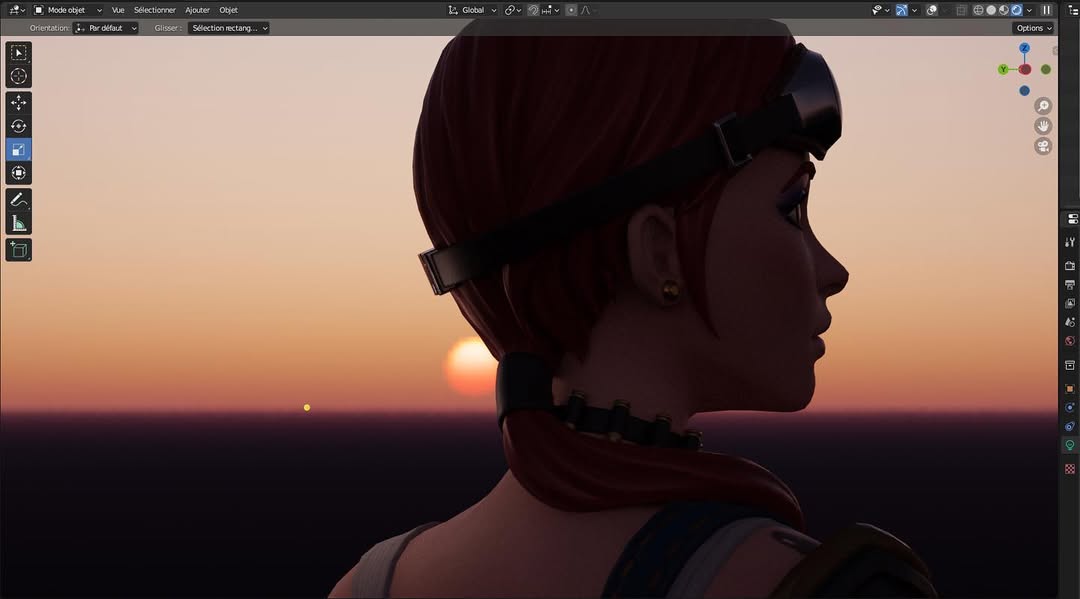Open the World properties tab
This screenshot has width=1080, height=599.
1070,341
